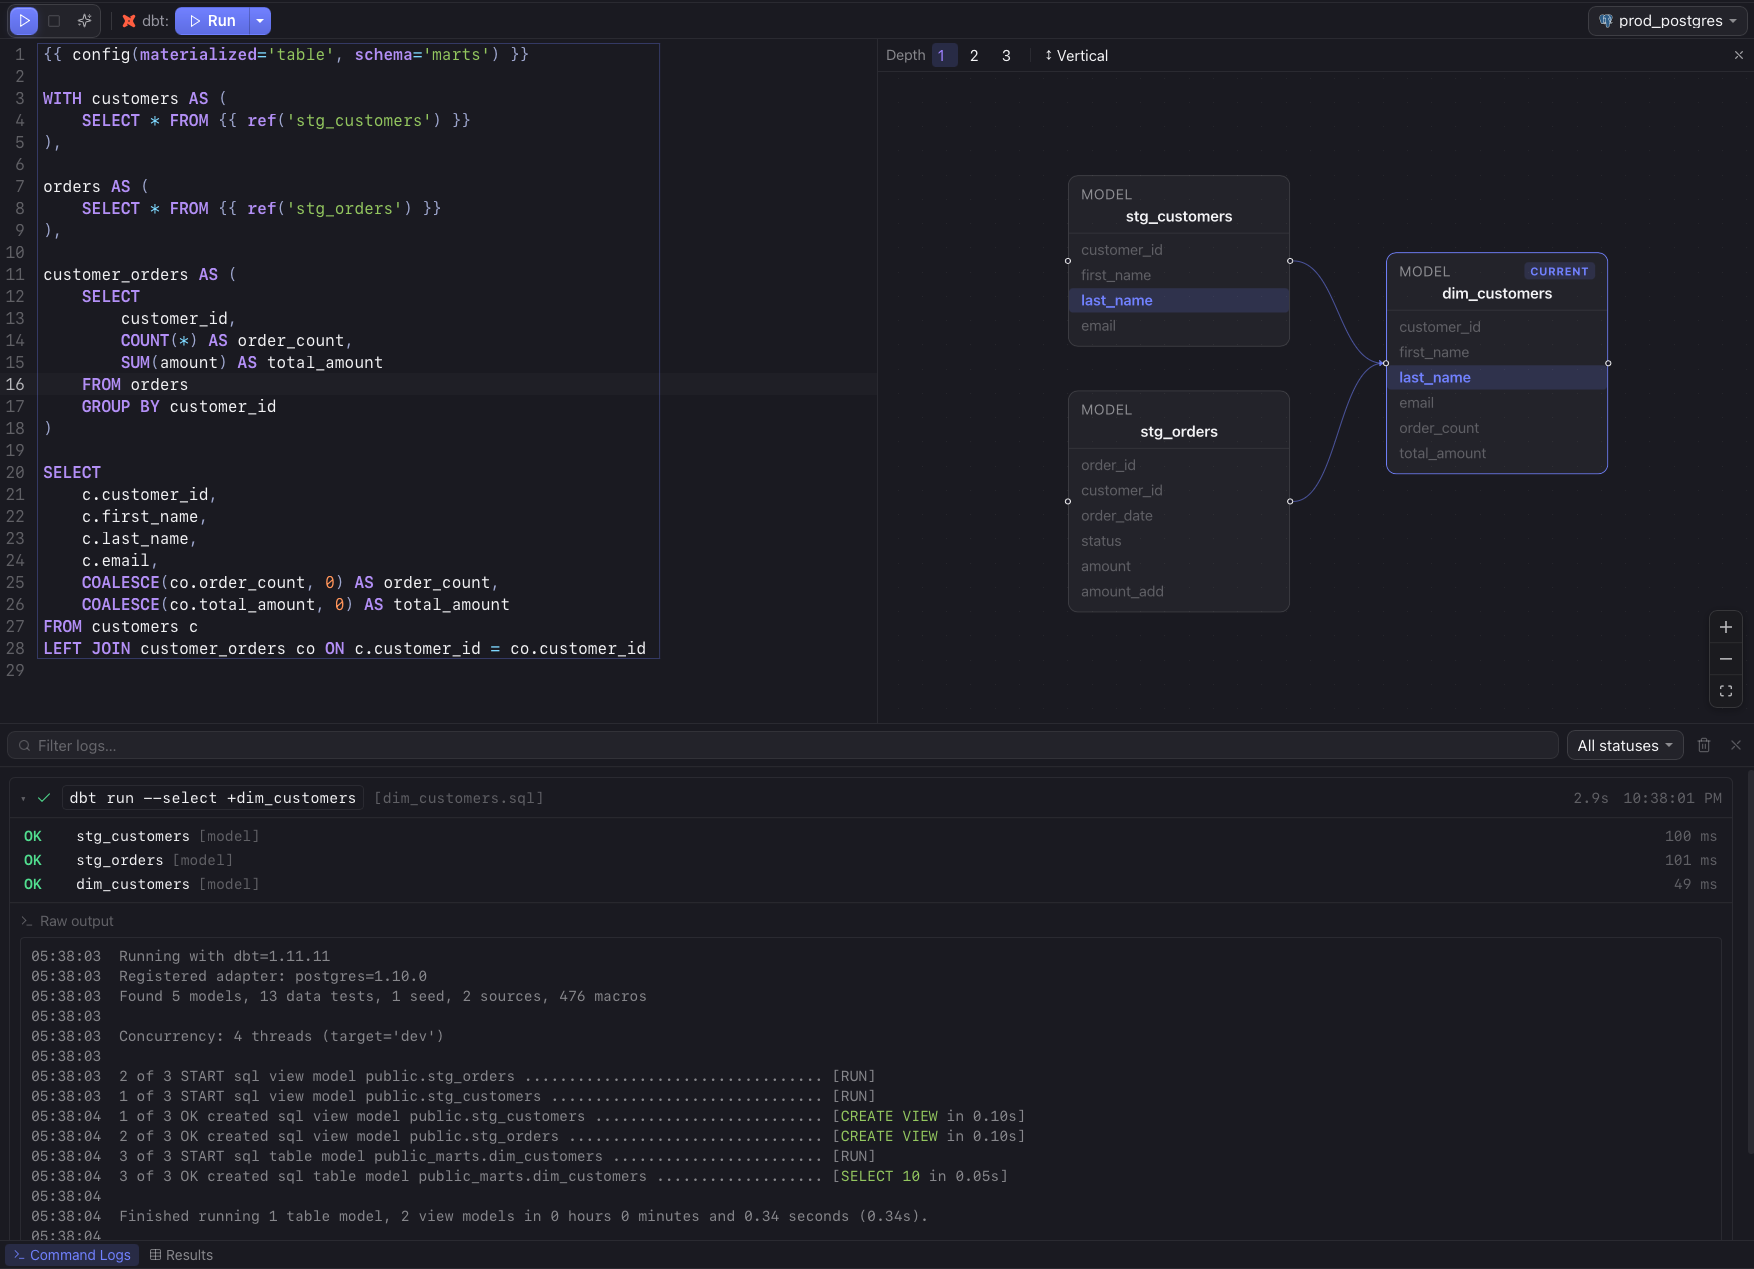Screen dimensions: 1754x1269
Task: Select the stg_orders OK result row
Action: (870, 860)
